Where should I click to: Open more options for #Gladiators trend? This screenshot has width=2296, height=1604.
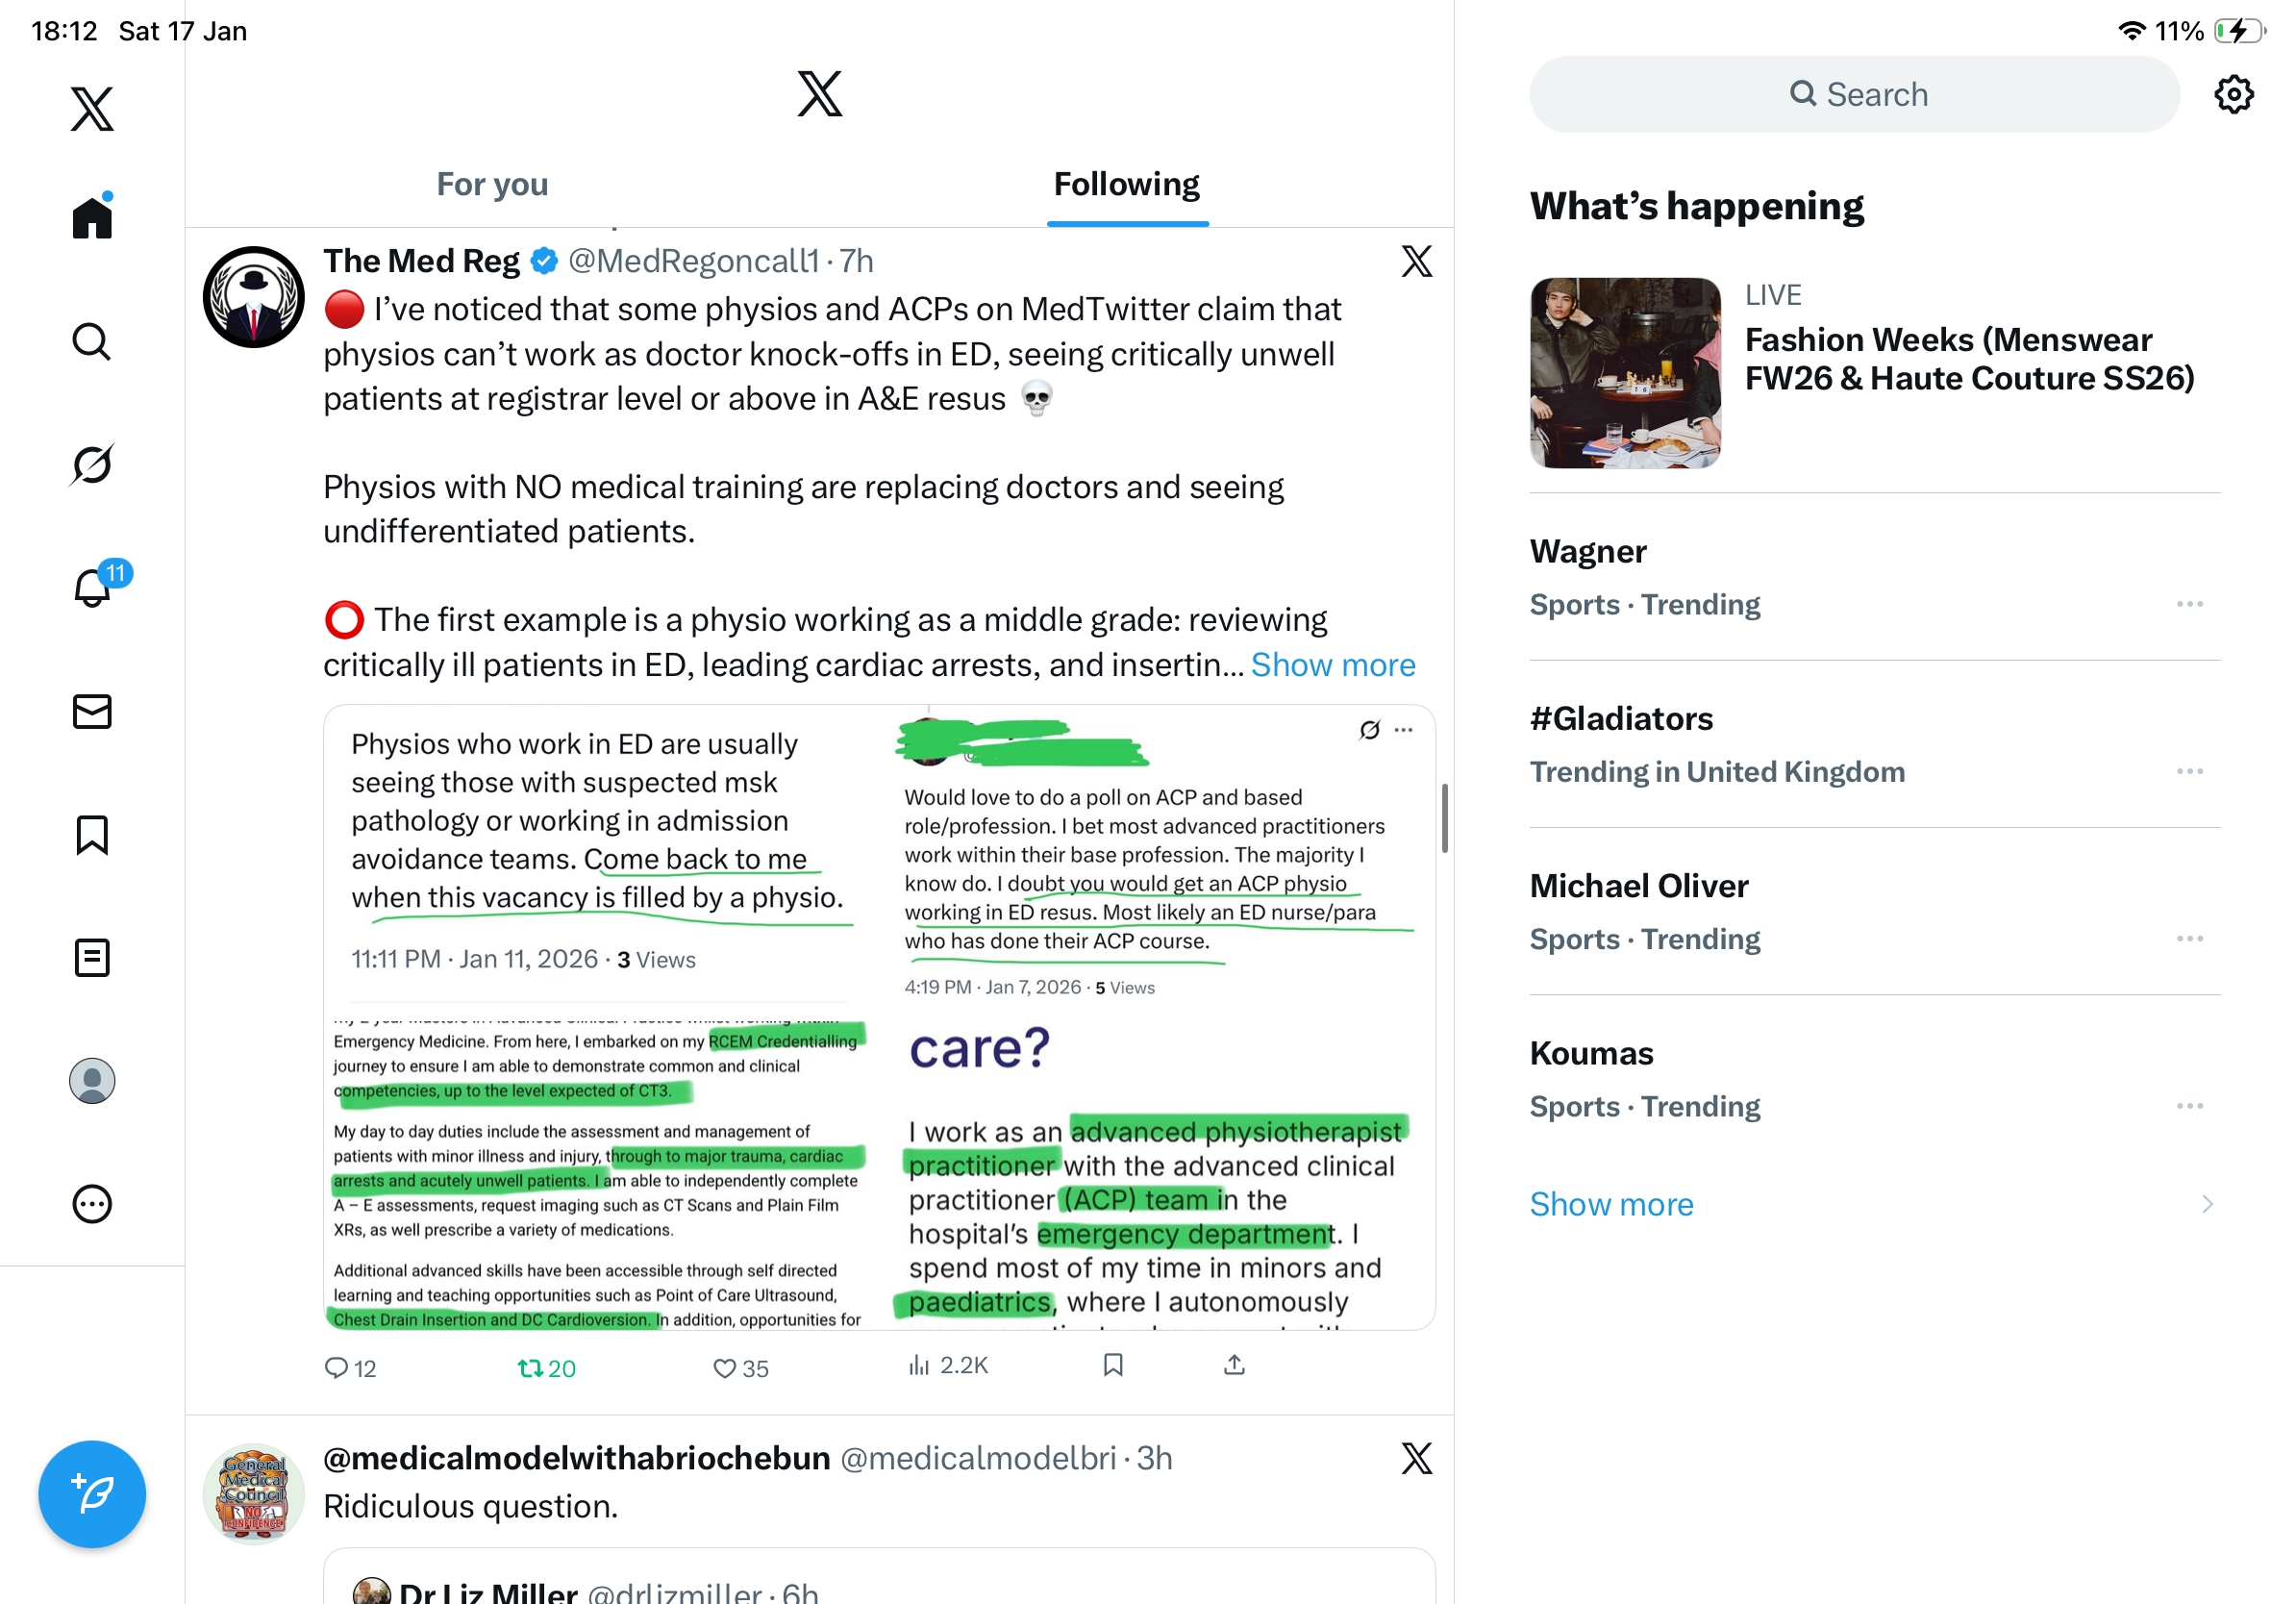click(x=2189, y=771)
